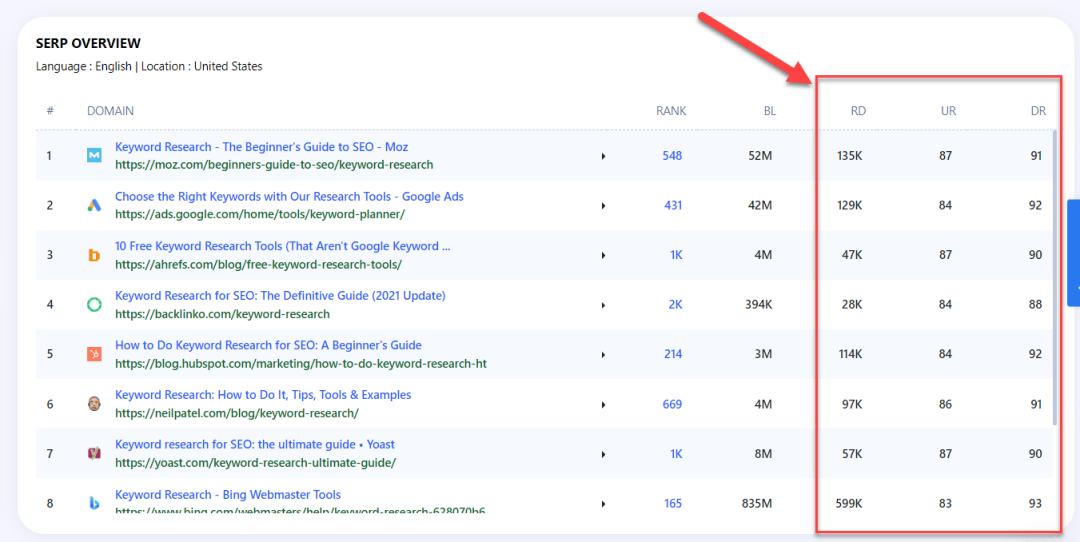Open 'Keyword Research: How to Do It, Tips' link

click(x=263, y=395)
